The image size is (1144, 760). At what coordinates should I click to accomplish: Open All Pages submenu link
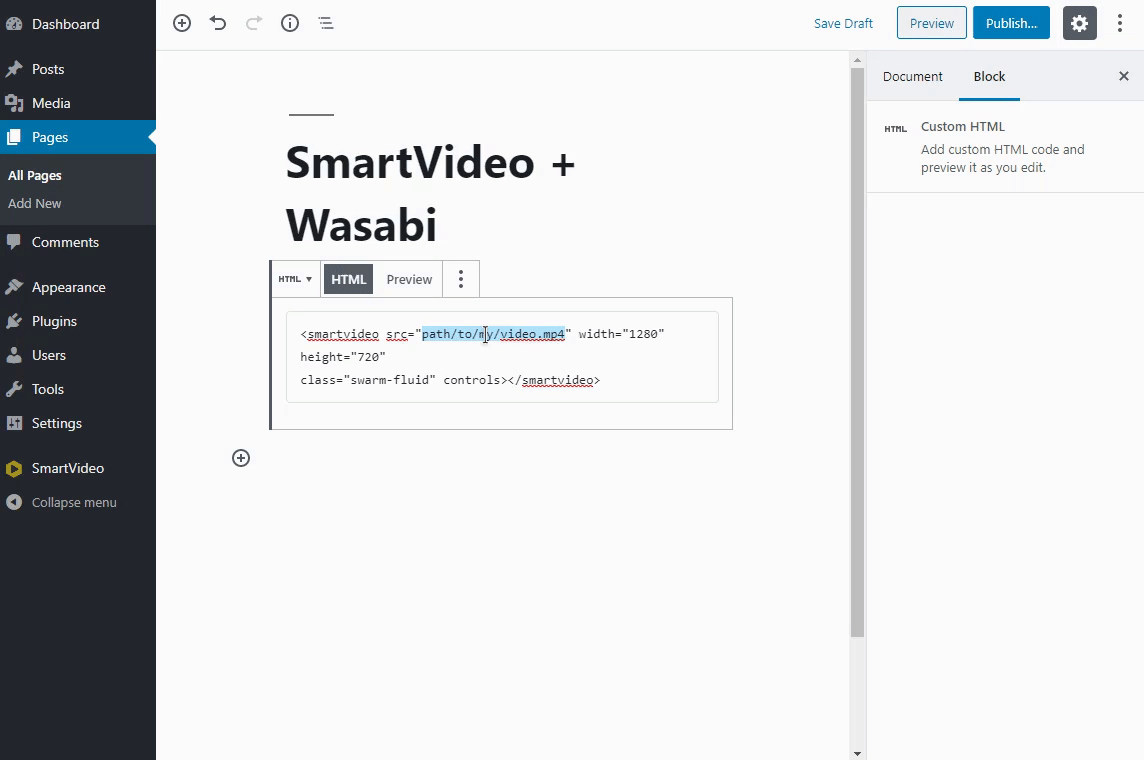[34, 176]
